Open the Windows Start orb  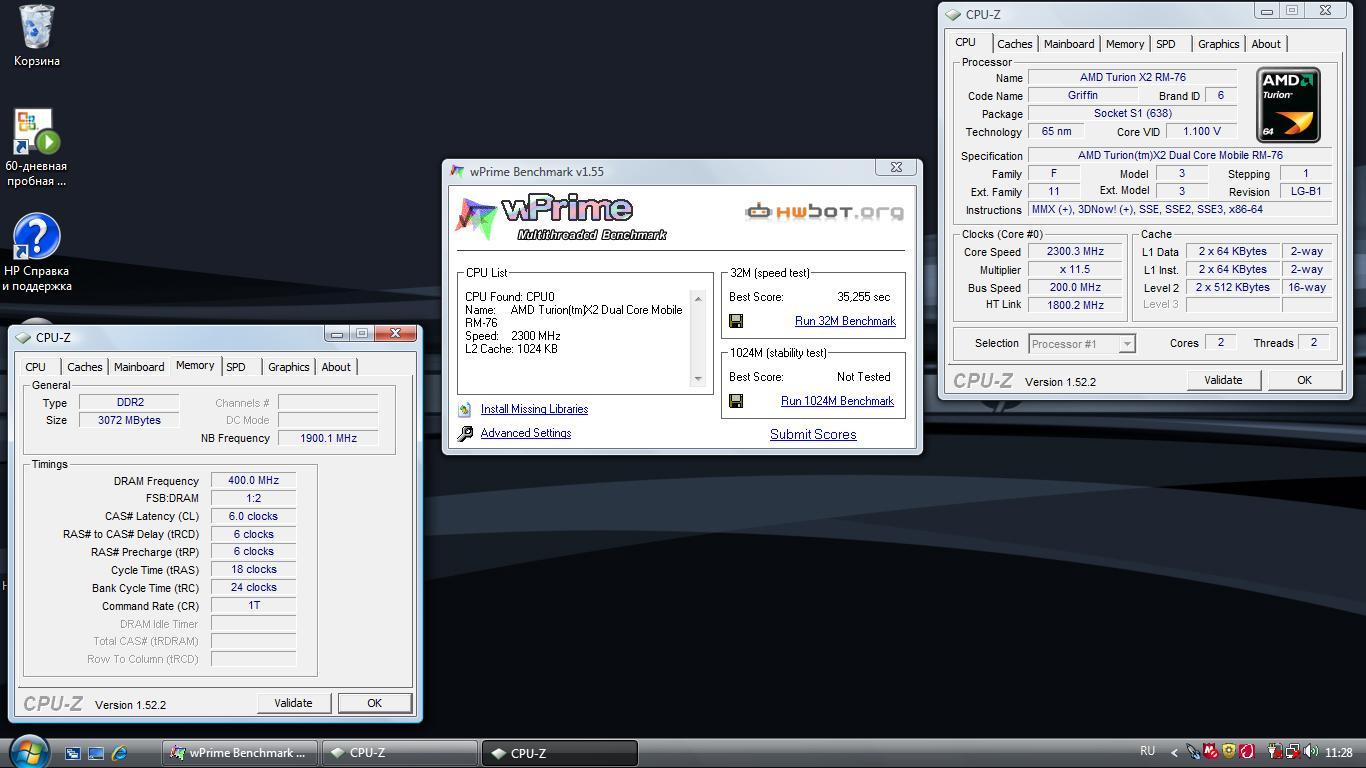point(29,752)
